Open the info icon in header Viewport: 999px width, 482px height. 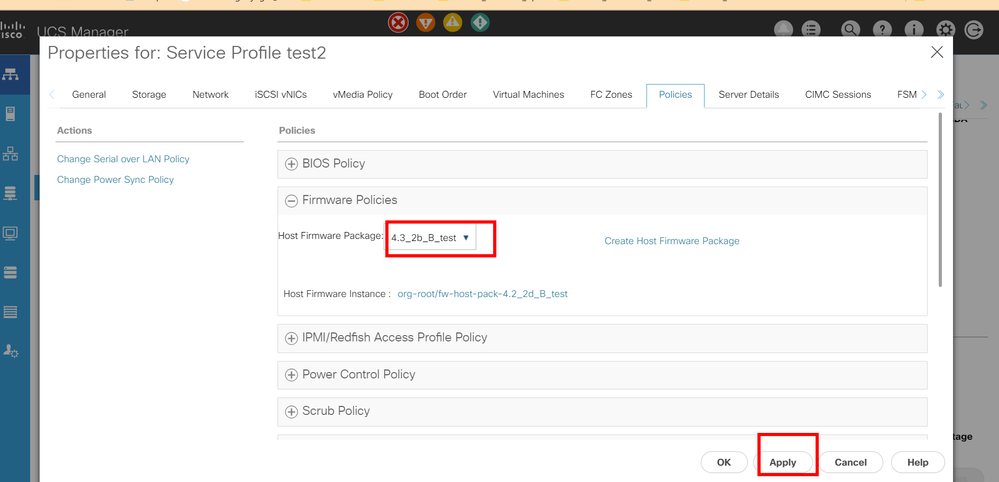[x=914, y=30]
